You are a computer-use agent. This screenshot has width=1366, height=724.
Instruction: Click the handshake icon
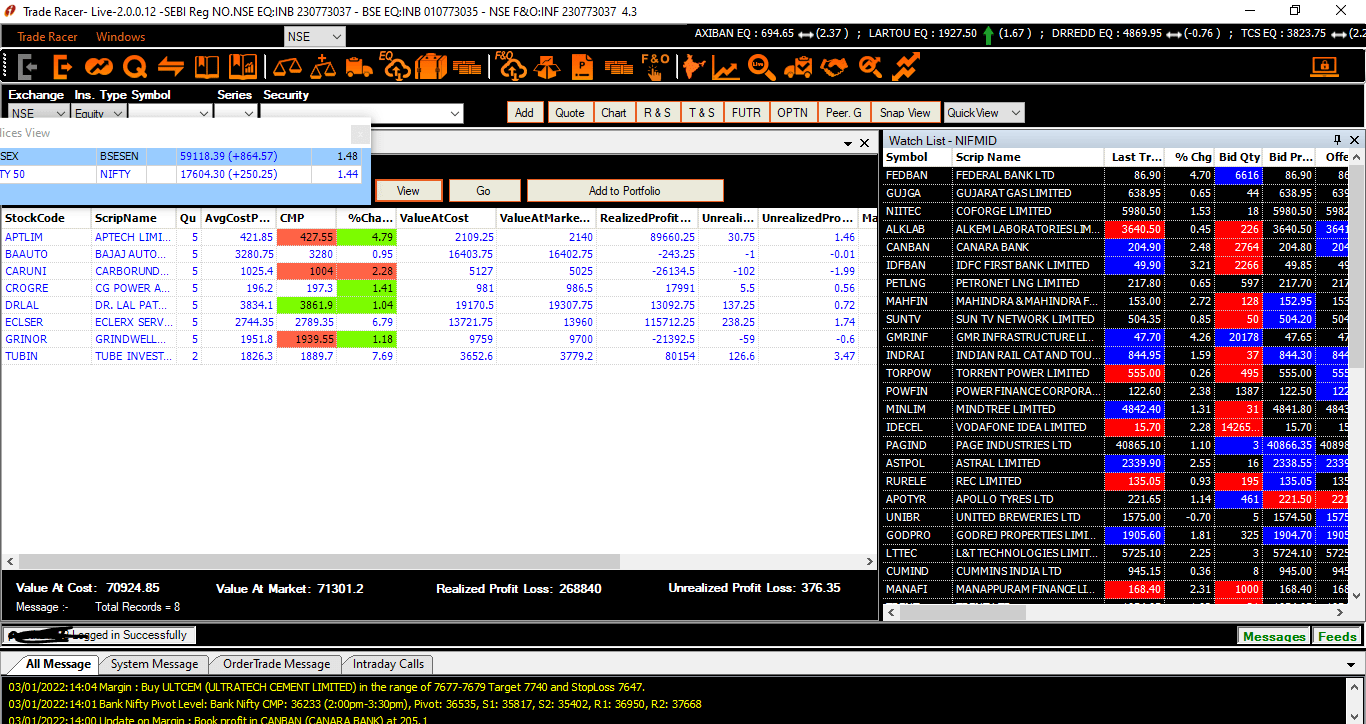point(834,67)
